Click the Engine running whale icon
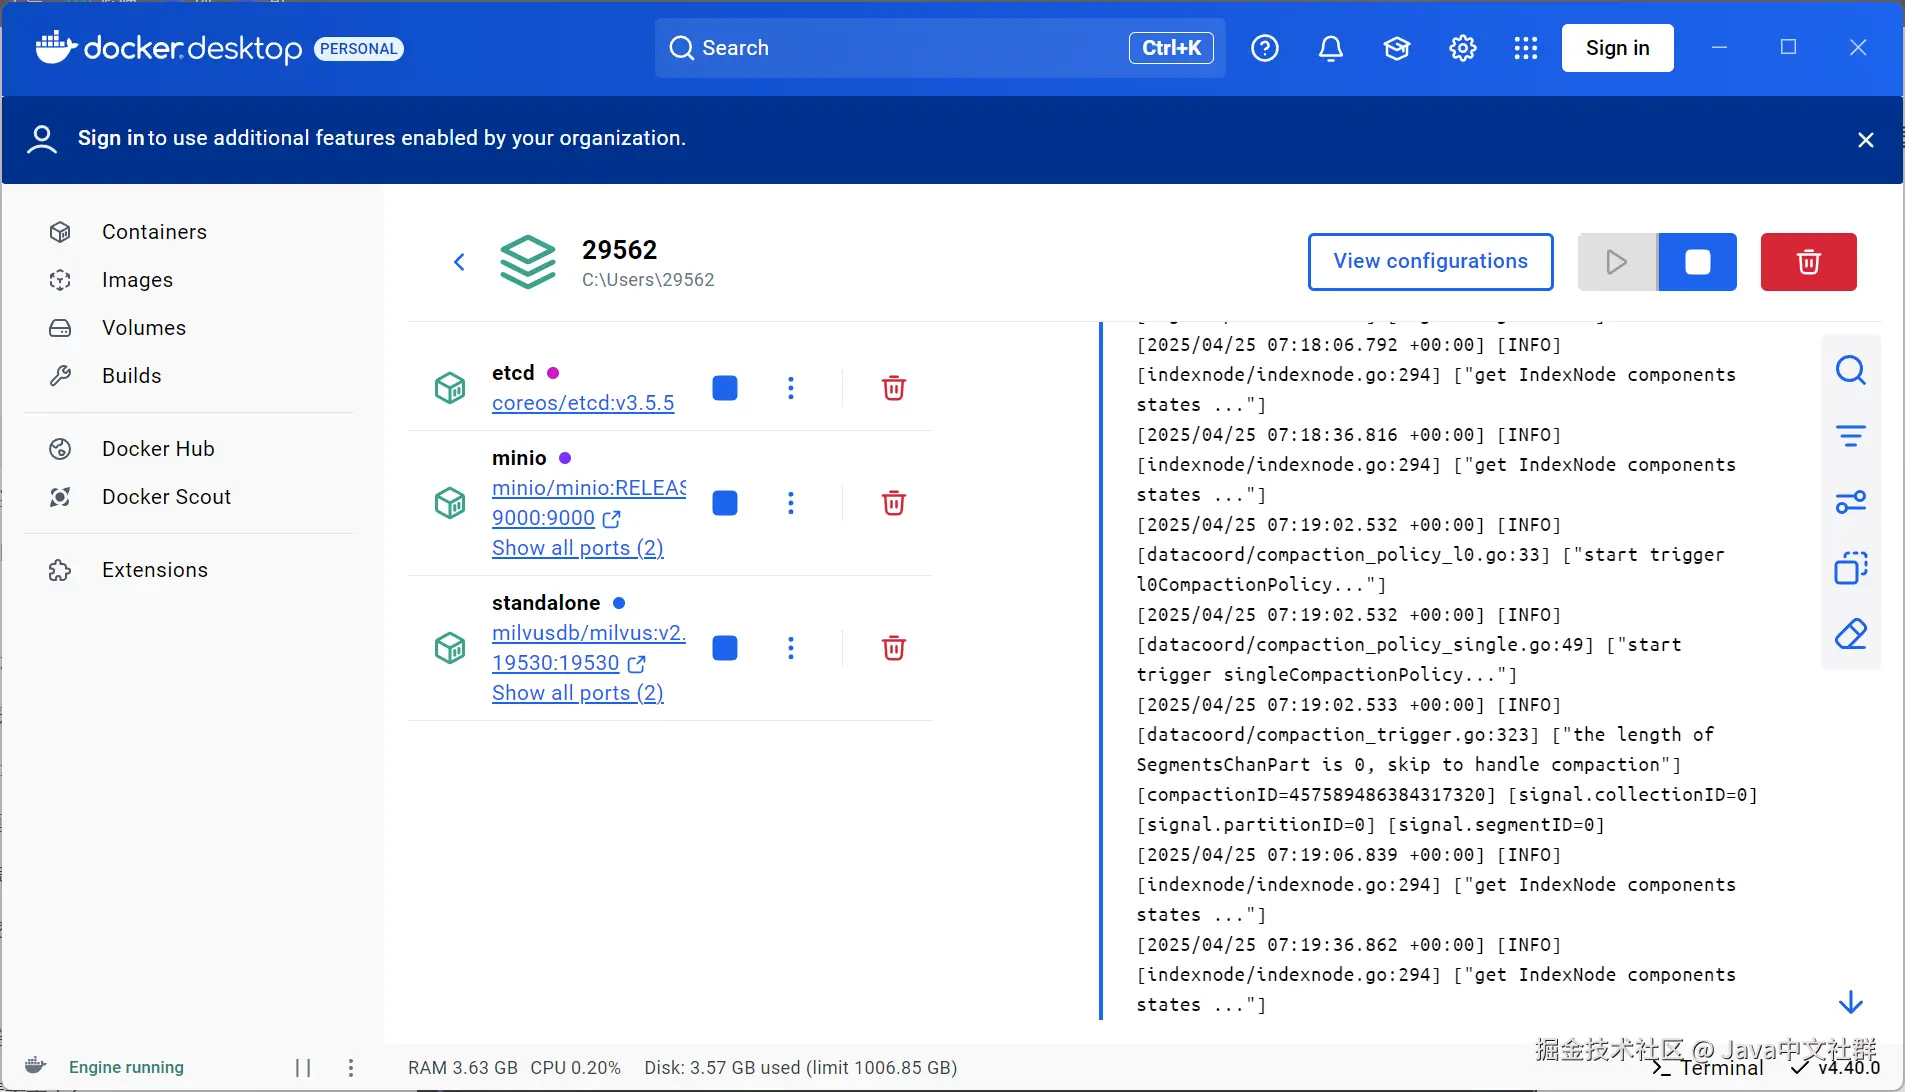1905x1092 pixels. click(x=35, y=1066)
